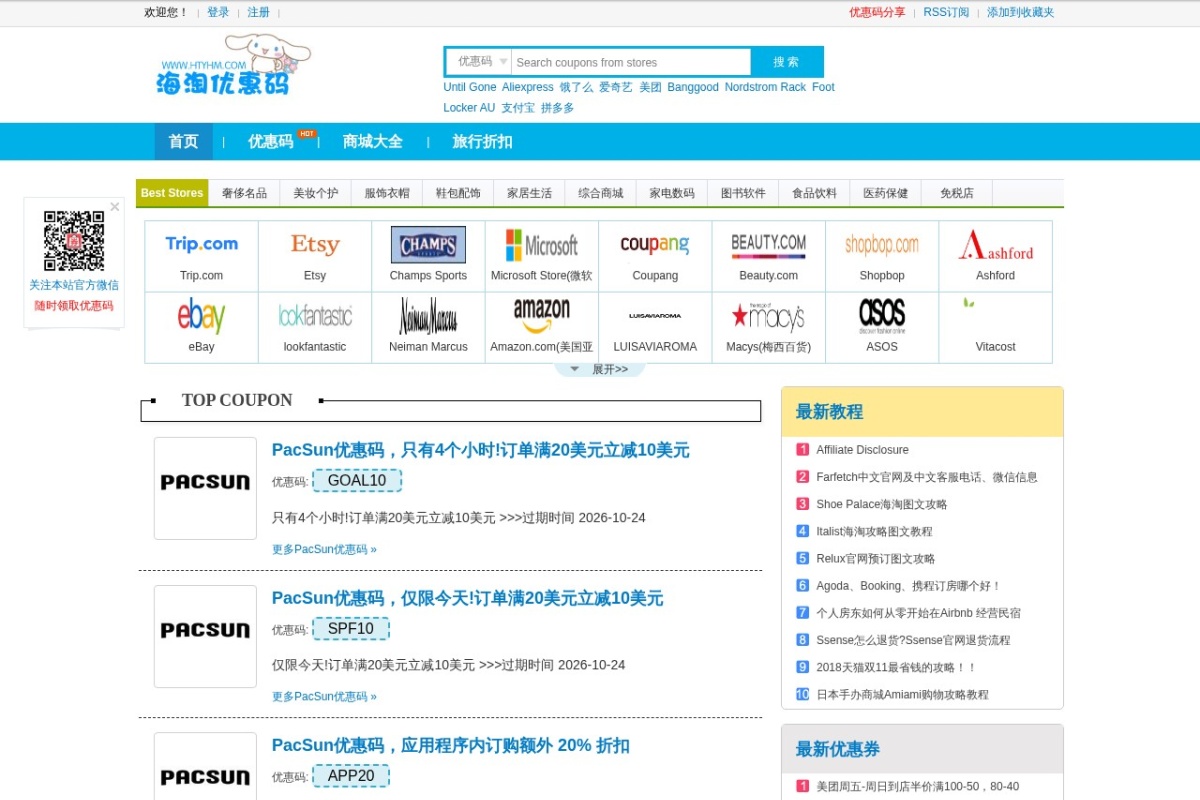Viewport: 1200px width, 800px height.
Task: Select the Champs Sports logo
Action: click(x=428, y=244)
